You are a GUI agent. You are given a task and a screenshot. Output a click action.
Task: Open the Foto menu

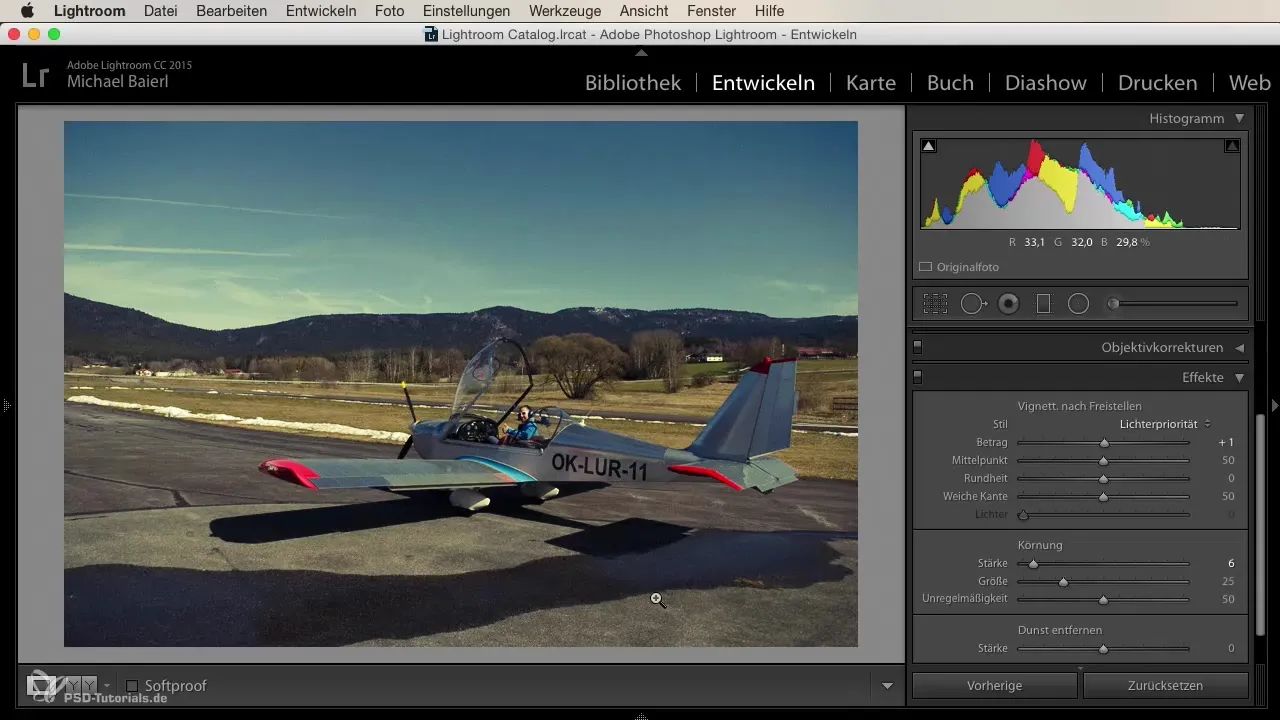[389, 11]
